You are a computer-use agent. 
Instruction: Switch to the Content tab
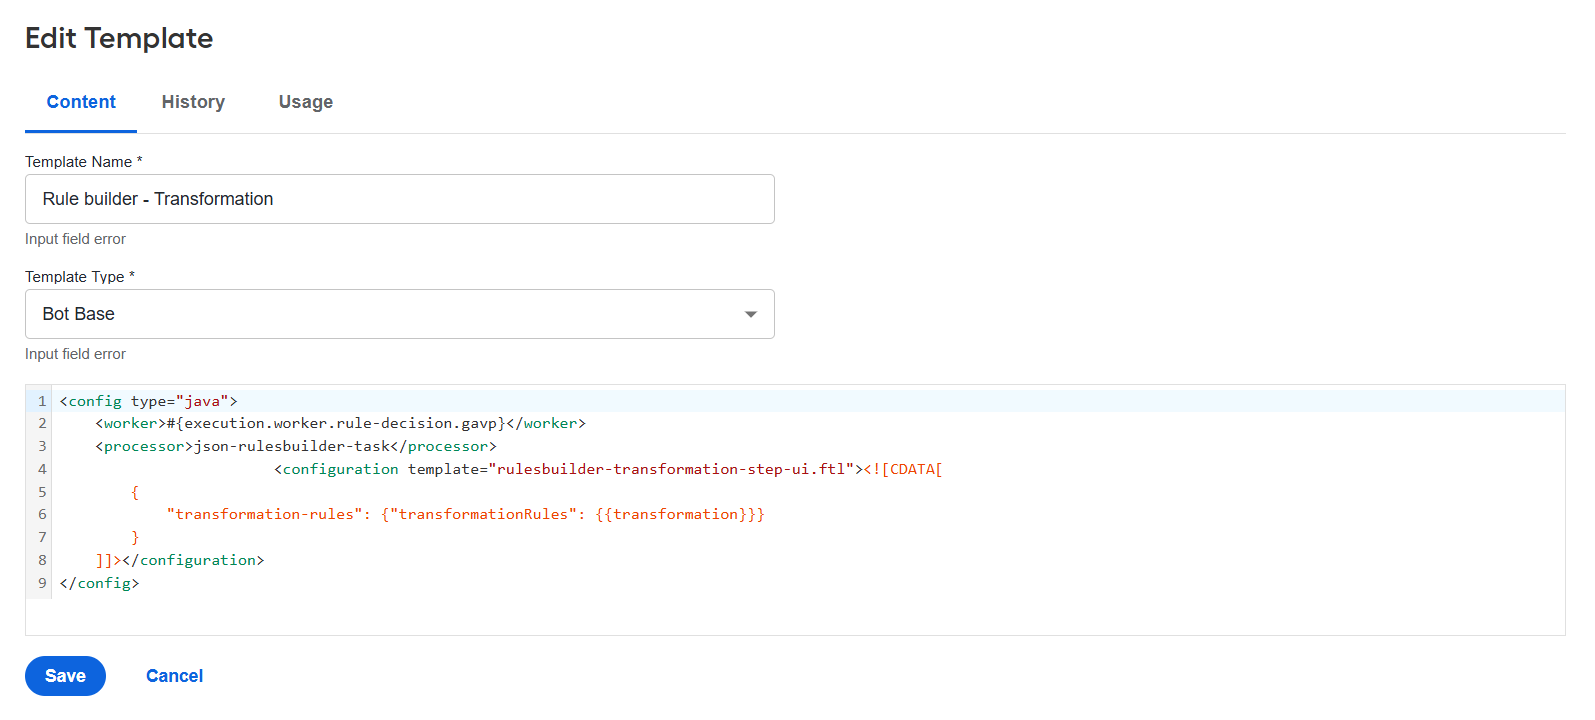pyautogui.click(x=81, y=102)
